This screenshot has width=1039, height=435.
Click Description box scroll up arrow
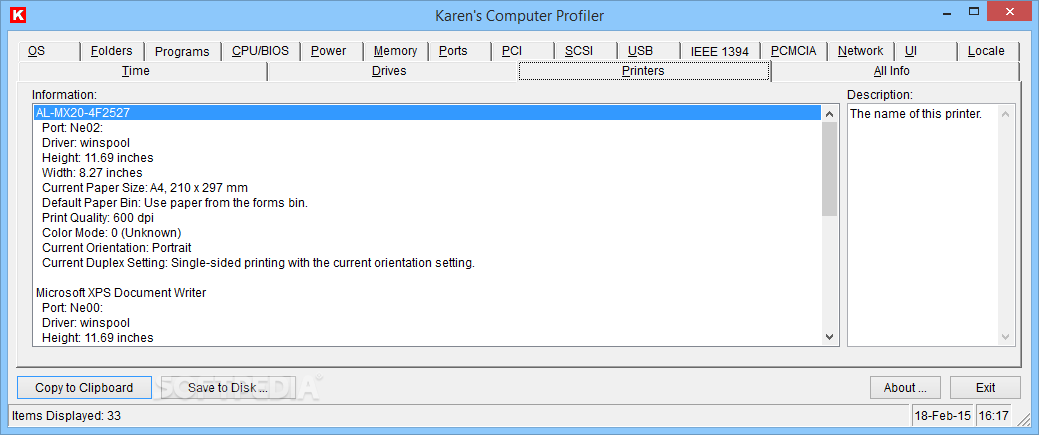coord(1006,114)
